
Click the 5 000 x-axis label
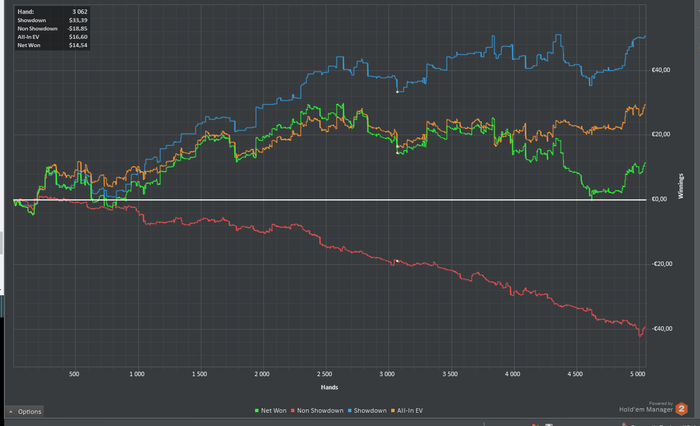[638, 374]
